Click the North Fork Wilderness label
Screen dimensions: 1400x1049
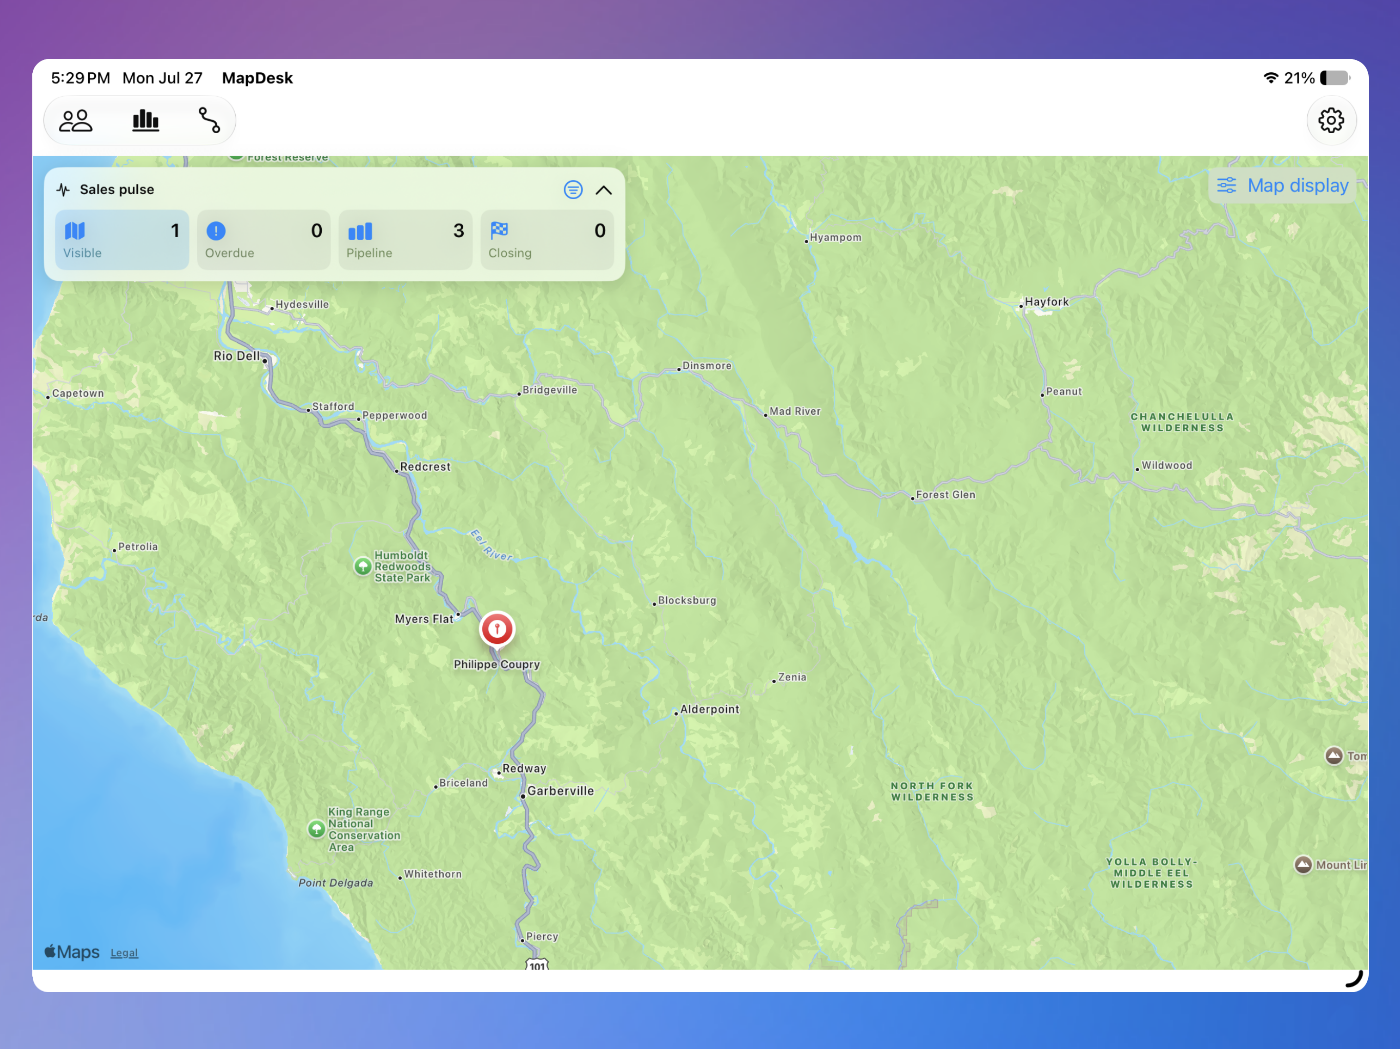(x=933, y=792)
